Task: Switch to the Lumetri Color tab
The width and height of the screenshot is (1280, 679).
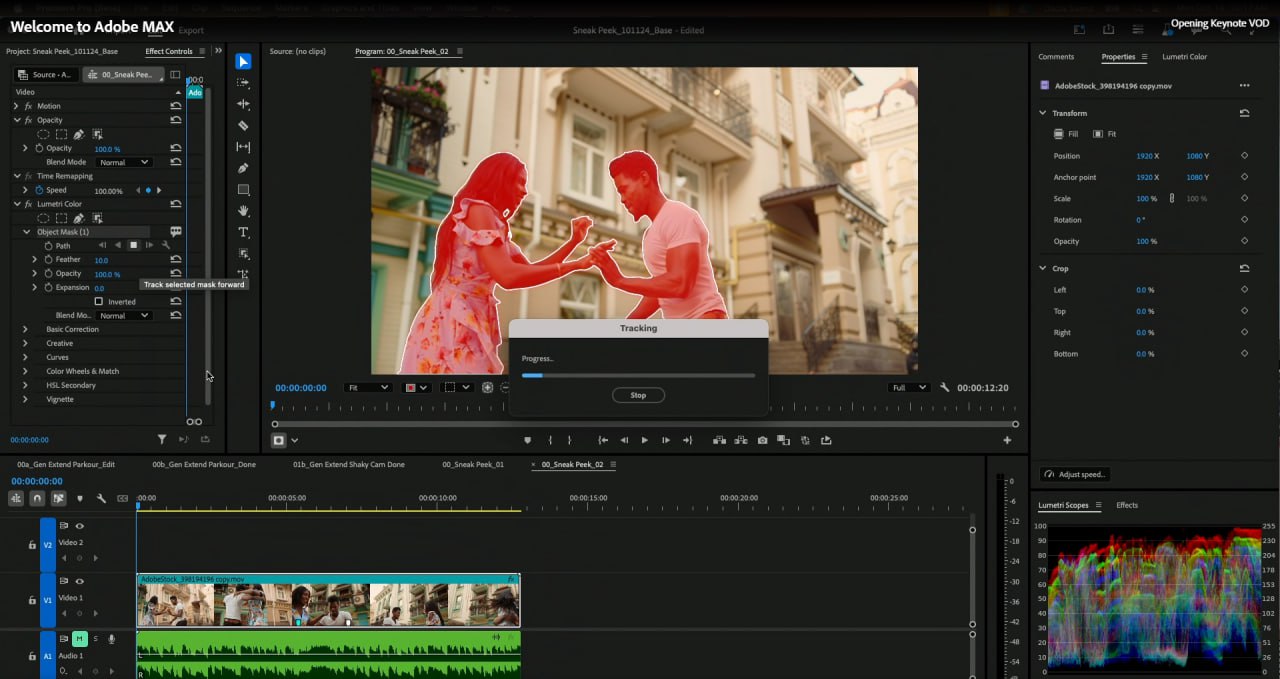Action: tap(1184, 57)
